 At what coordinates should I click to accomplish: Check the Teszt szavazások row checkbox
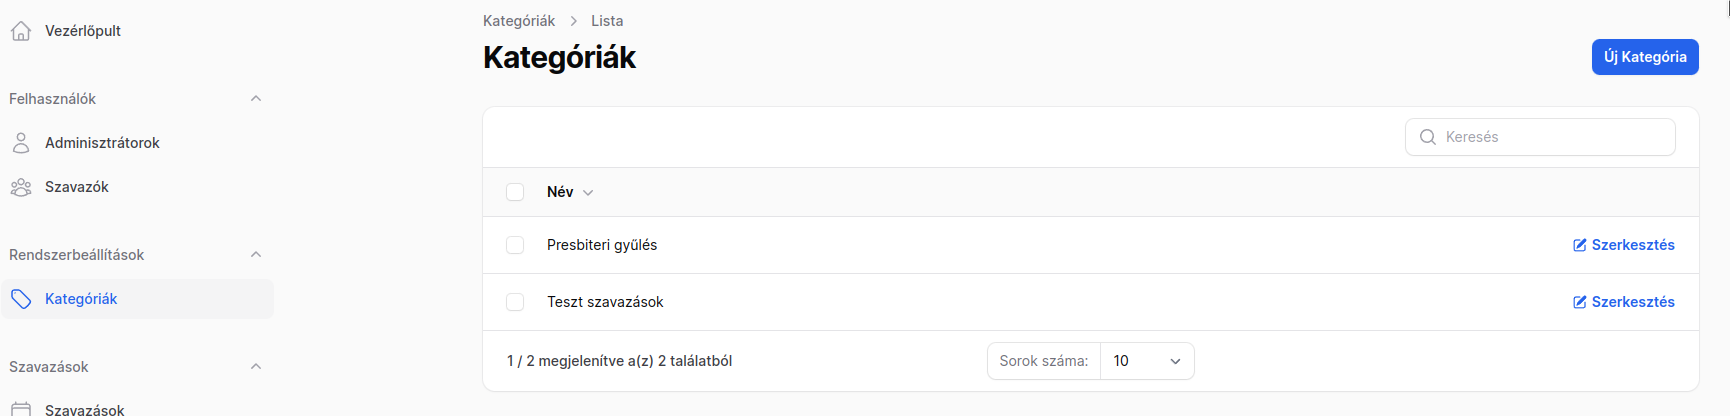click(x=515, y=302)
